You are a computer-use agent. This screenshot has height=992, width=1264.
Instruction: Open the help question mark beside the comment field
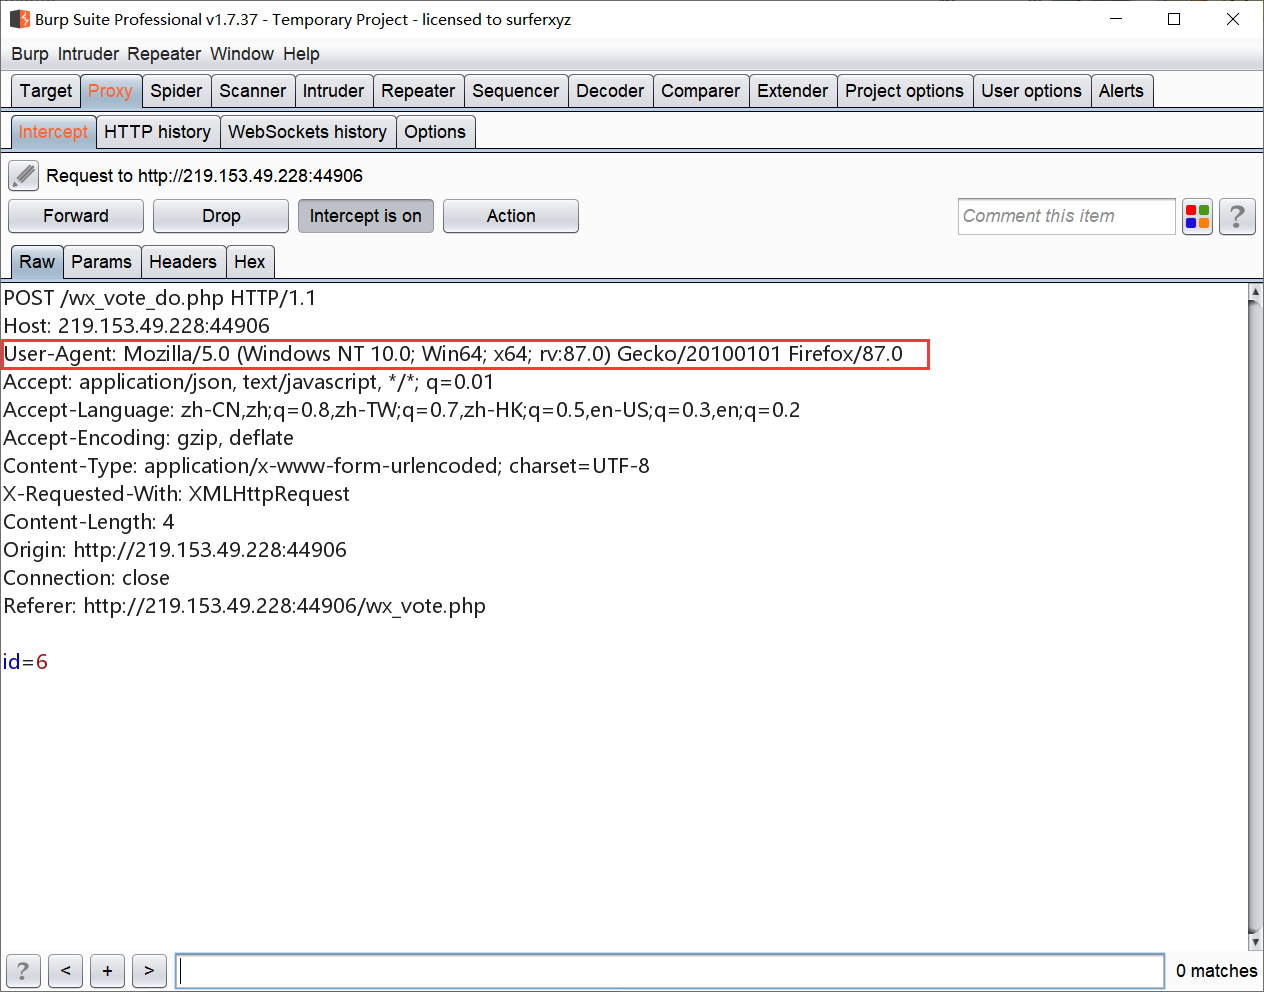[1237, 216]
